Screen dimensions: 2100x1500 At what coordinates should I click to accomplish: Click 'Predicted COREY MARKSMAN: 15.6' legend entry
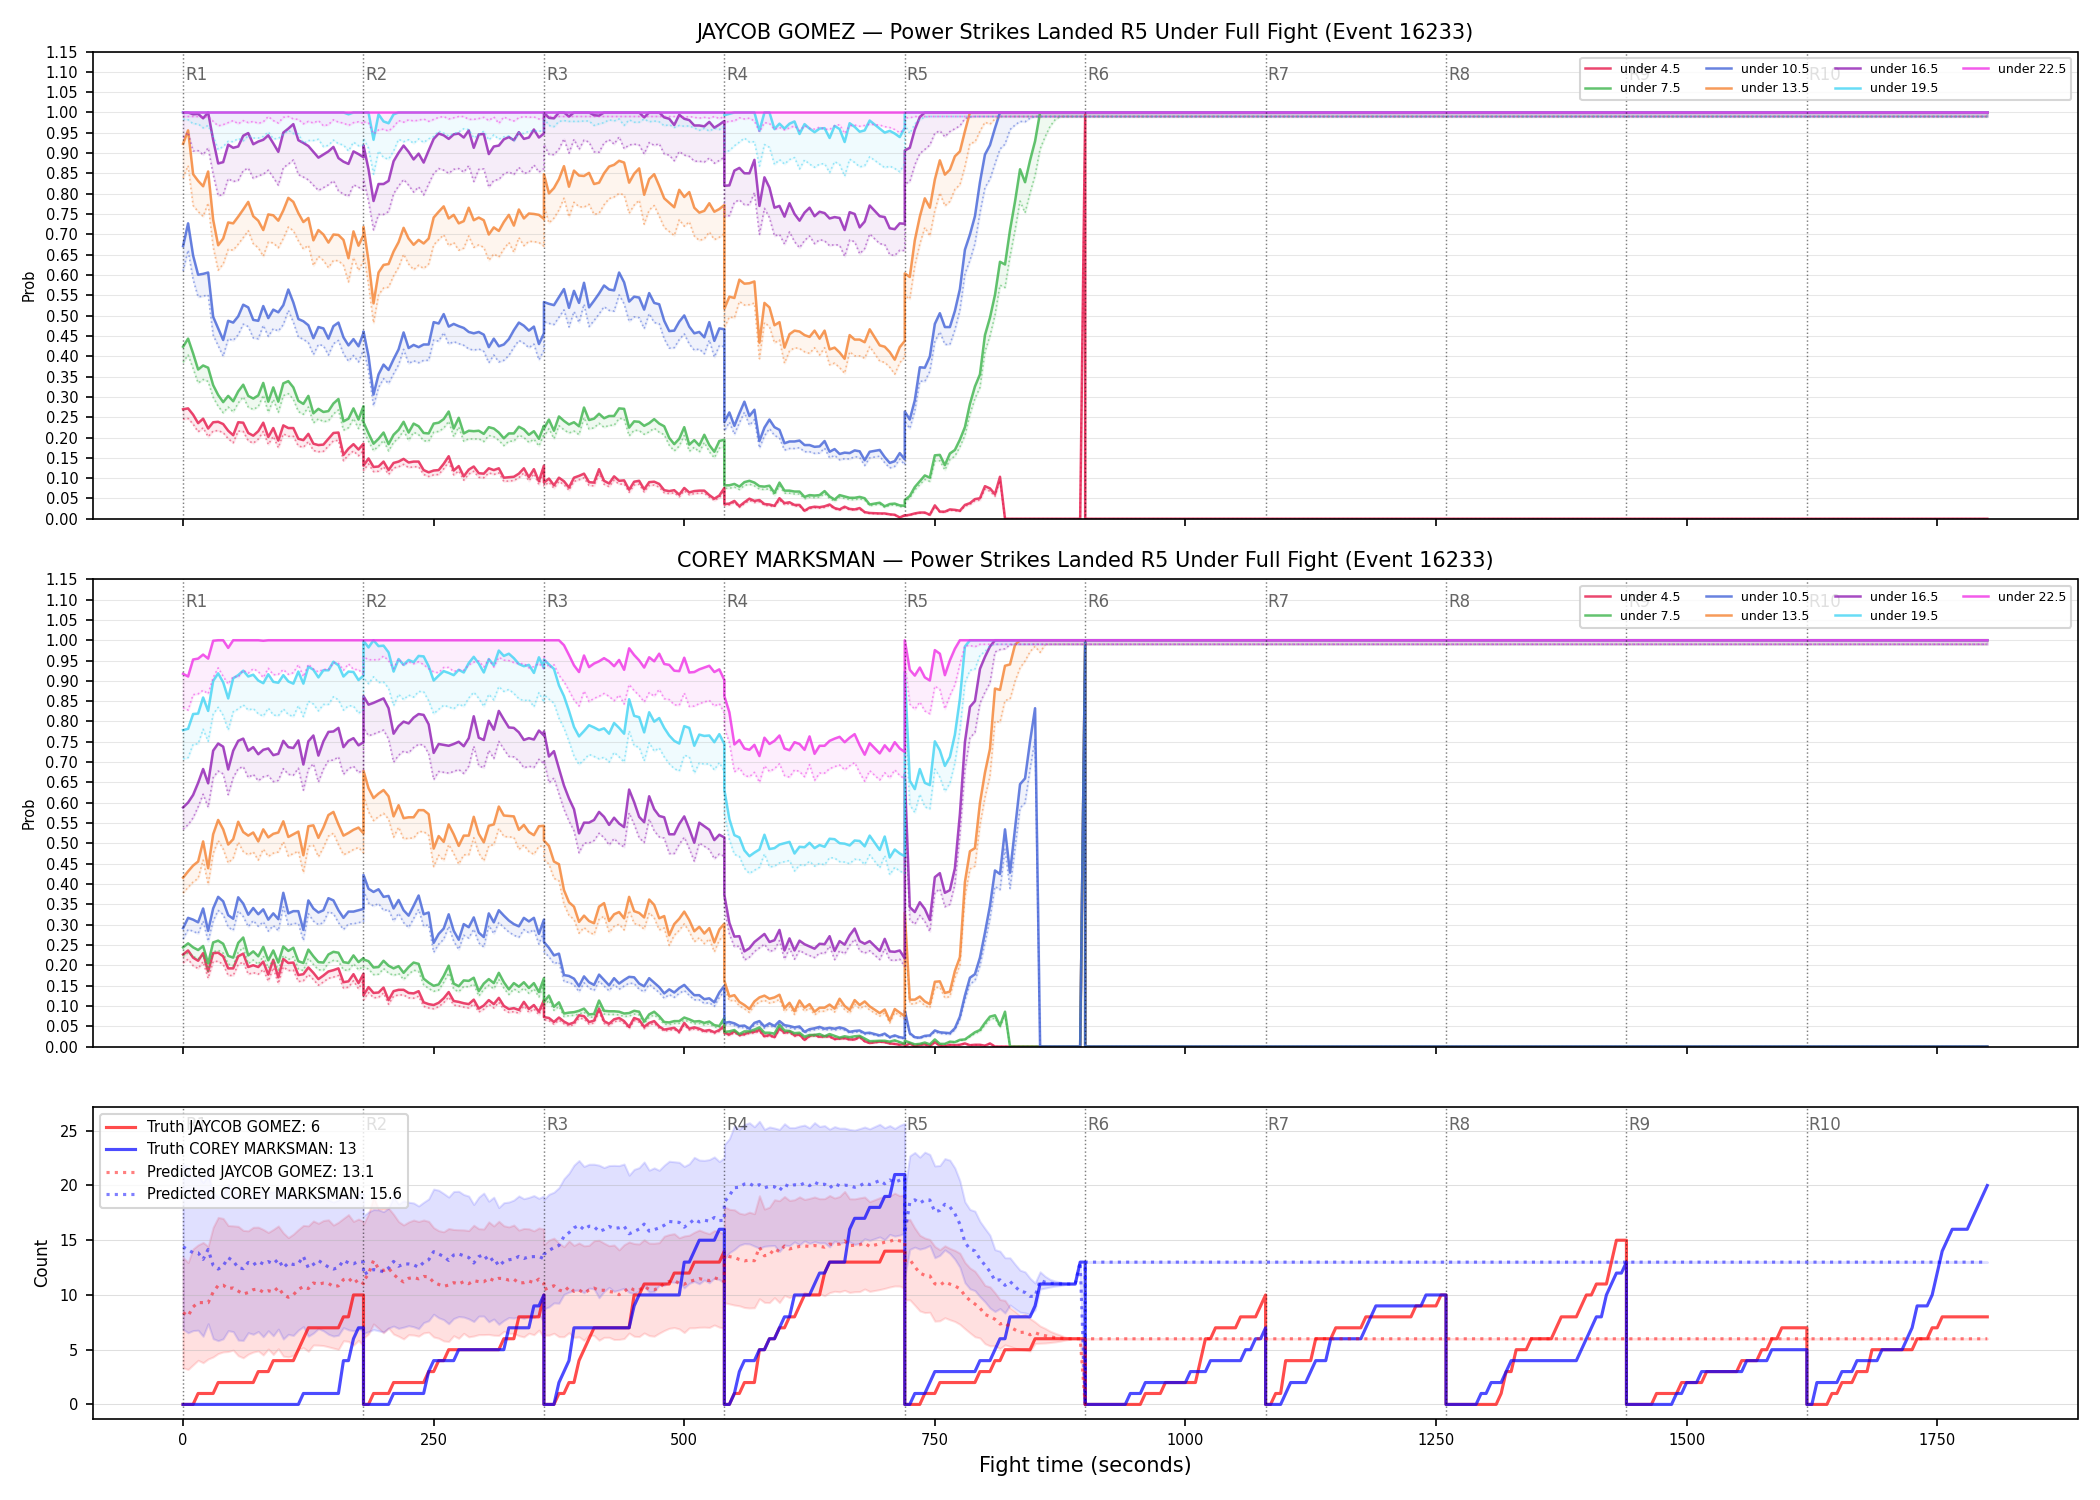pyautogui.click(x=253, y=1193)
